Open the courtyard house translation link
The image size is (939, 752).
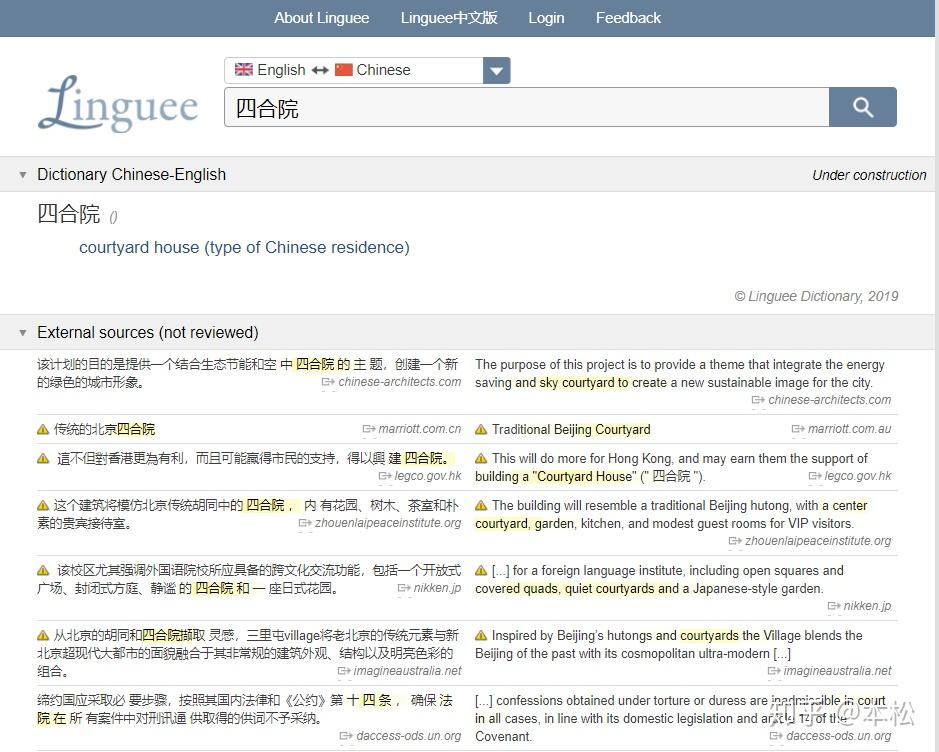click(244, 247)
